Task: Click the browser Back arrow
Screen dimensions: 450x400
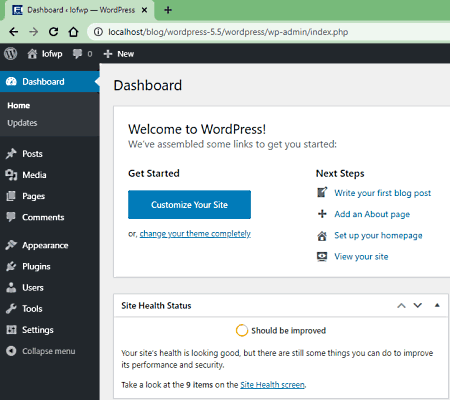Action: tap(13, 32)
